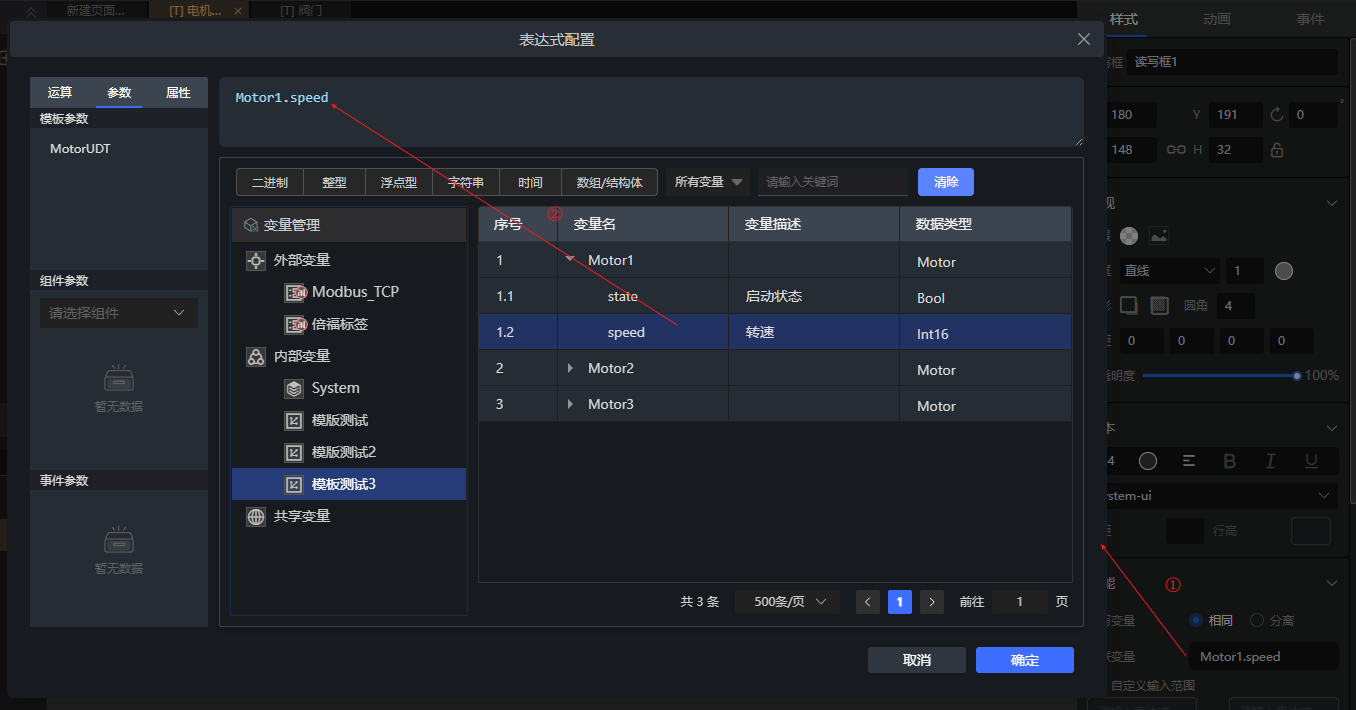Toggle italic text formatting
Viewport: 1356px width, 710px height.
(x=1271, y=461)
